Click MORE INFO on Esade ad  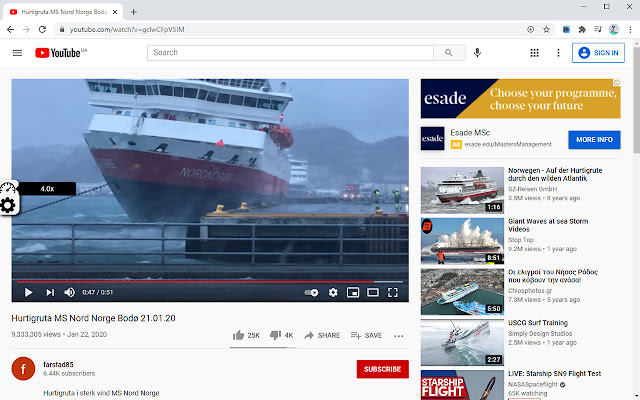pos(594,140)
